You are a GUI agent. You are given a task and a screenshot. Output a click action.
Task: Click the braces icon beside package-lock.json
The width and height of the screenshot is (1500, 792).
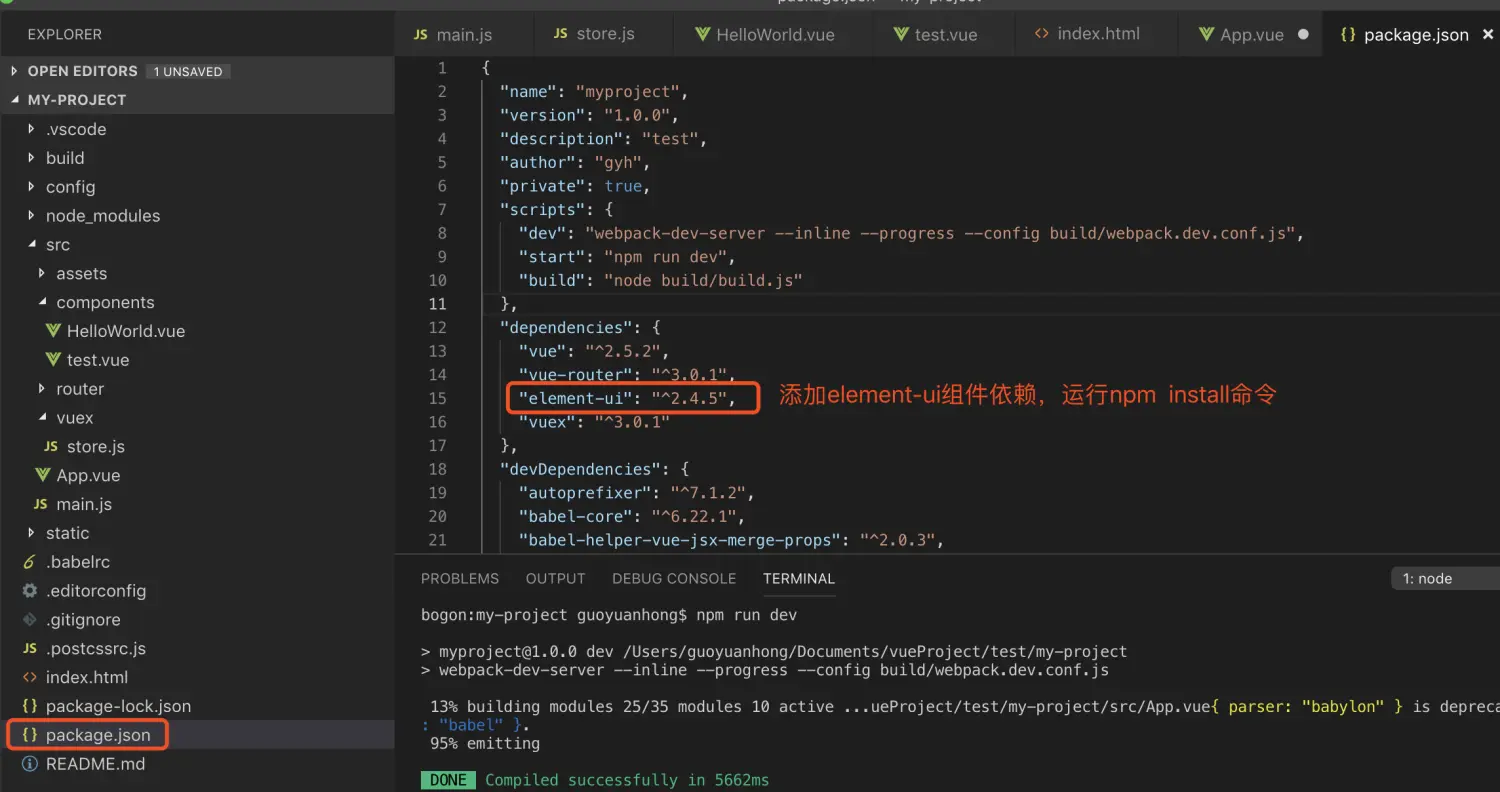pyautogui.click(x=30, y=706)
